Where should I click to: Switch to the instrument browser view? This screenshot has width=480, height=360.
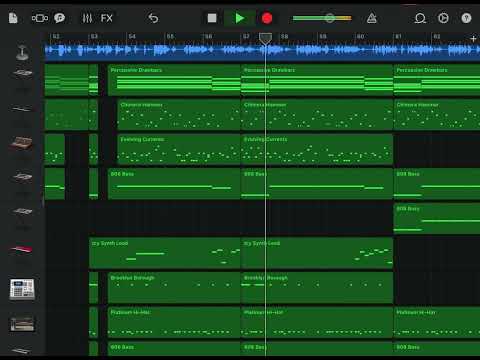tap(40, 18)
